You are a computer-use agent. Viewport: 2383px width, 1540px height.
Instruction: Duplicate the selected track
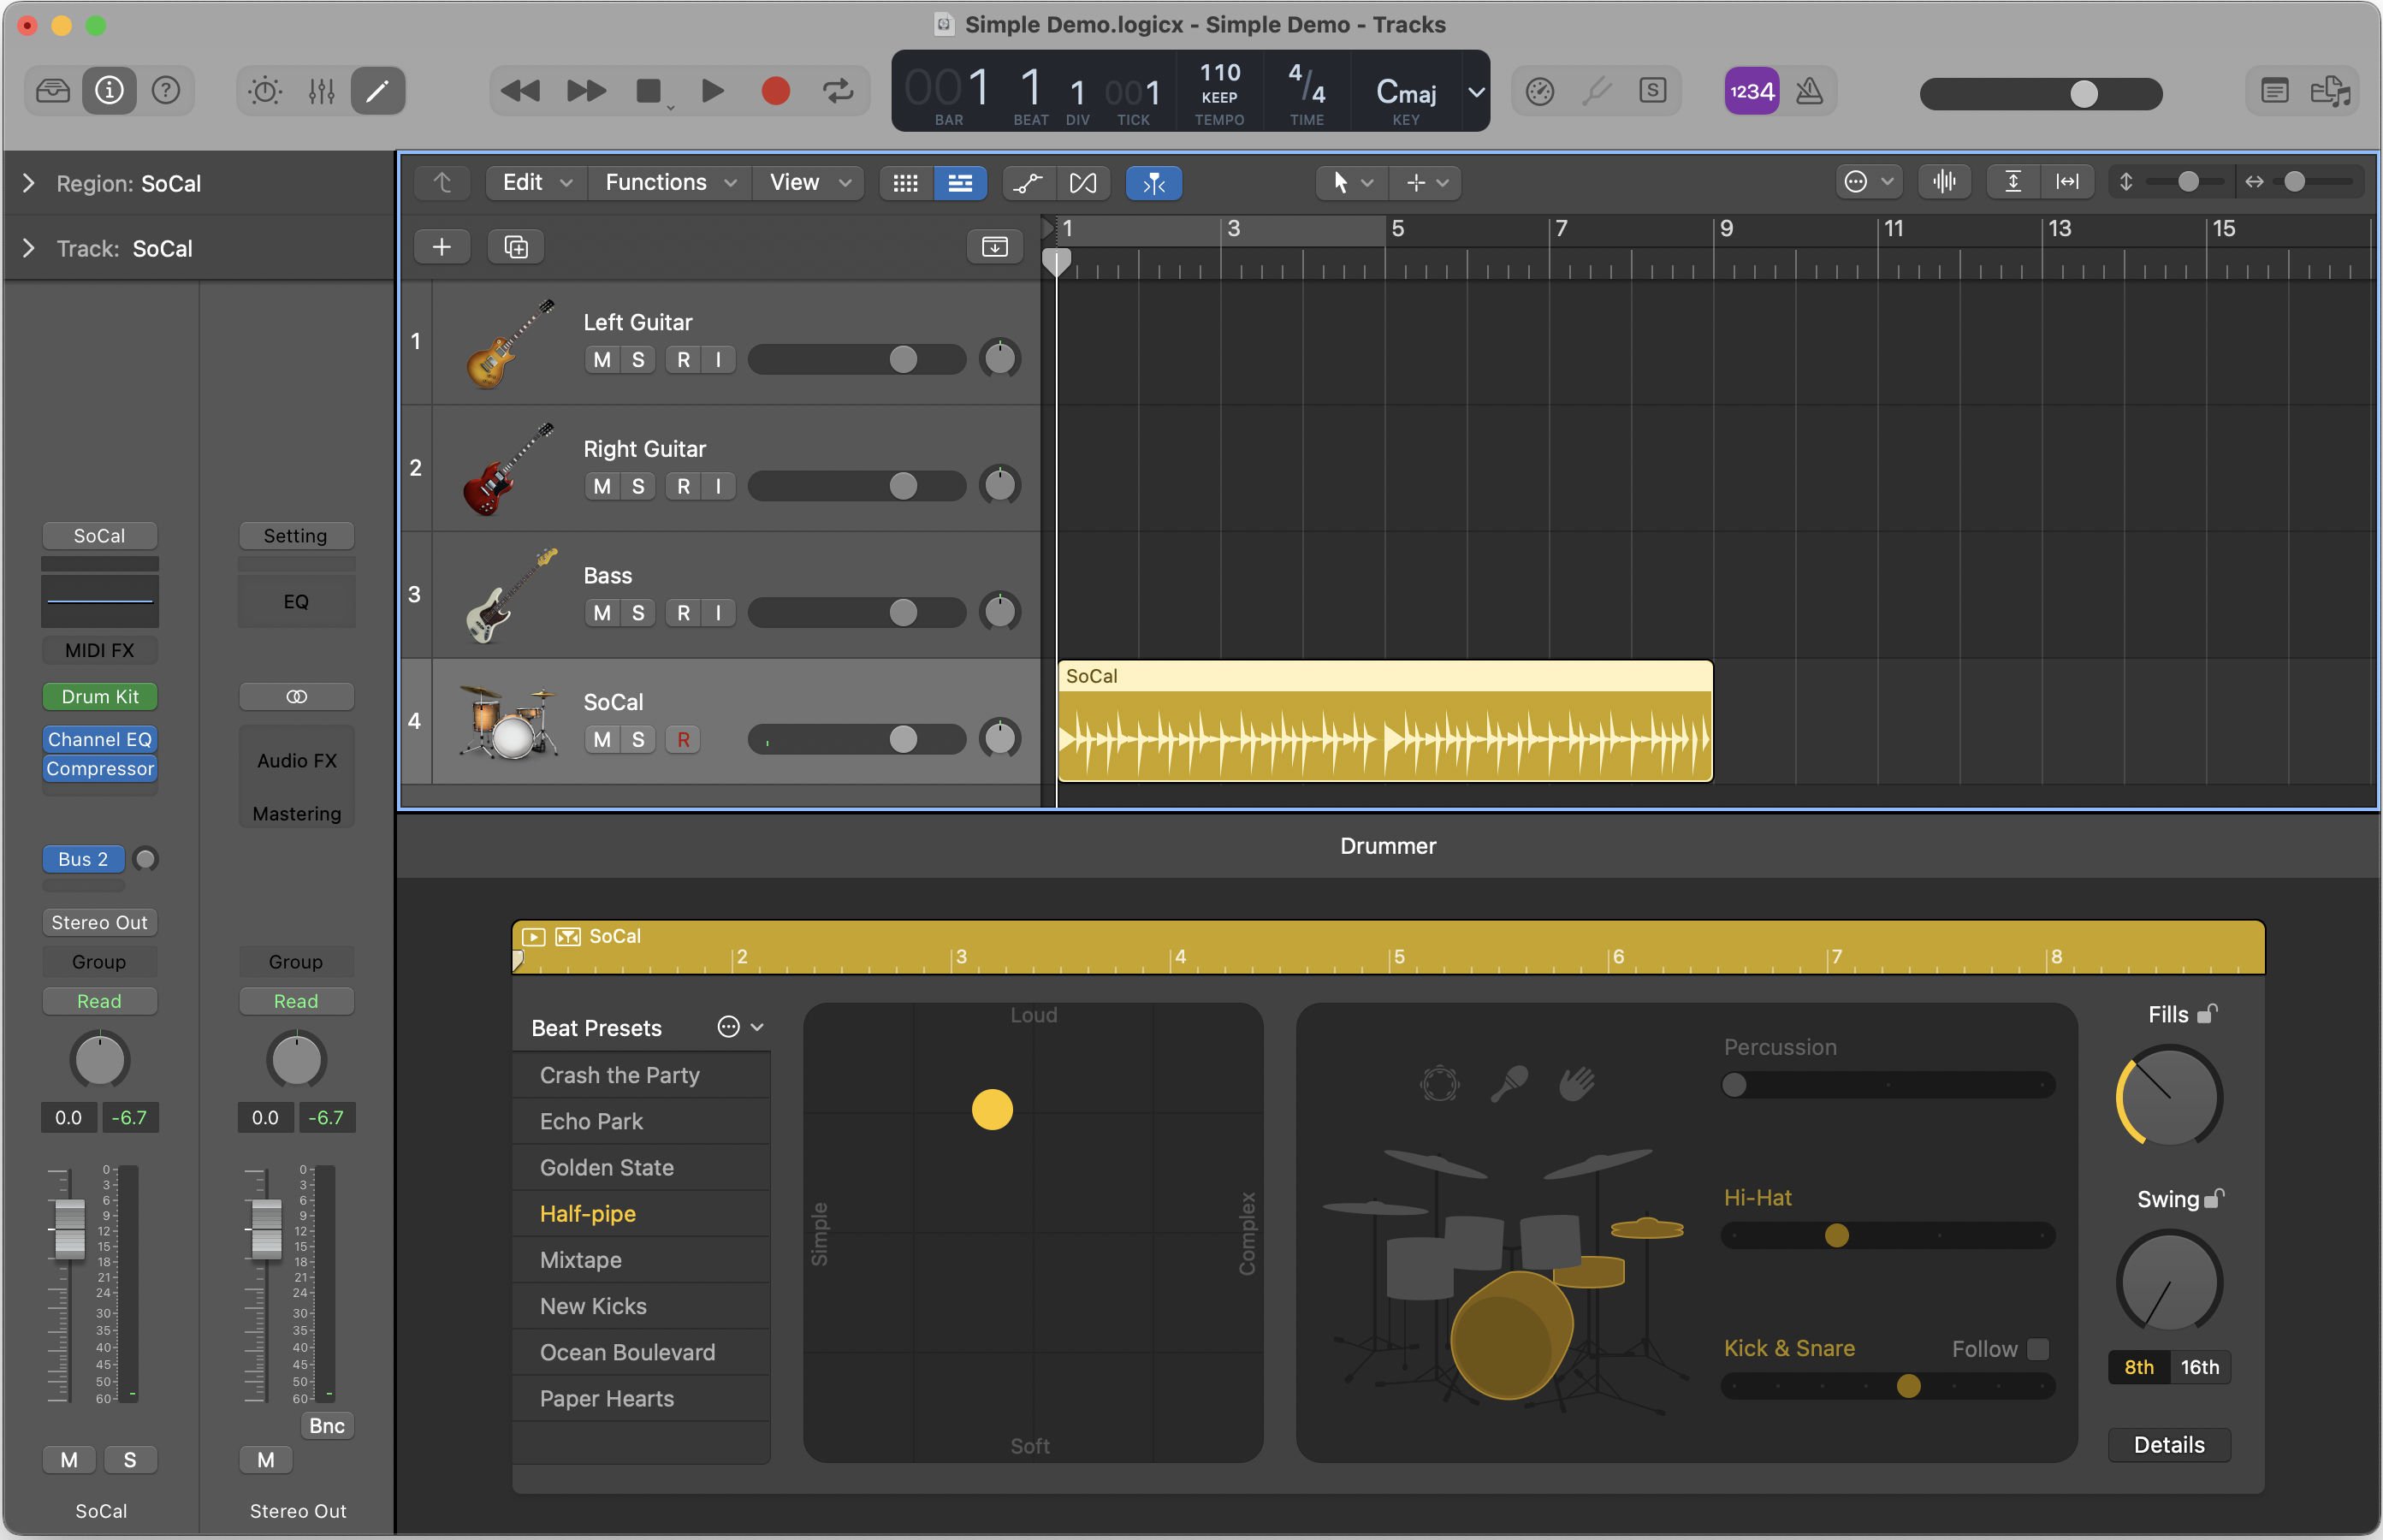[516, 246]
